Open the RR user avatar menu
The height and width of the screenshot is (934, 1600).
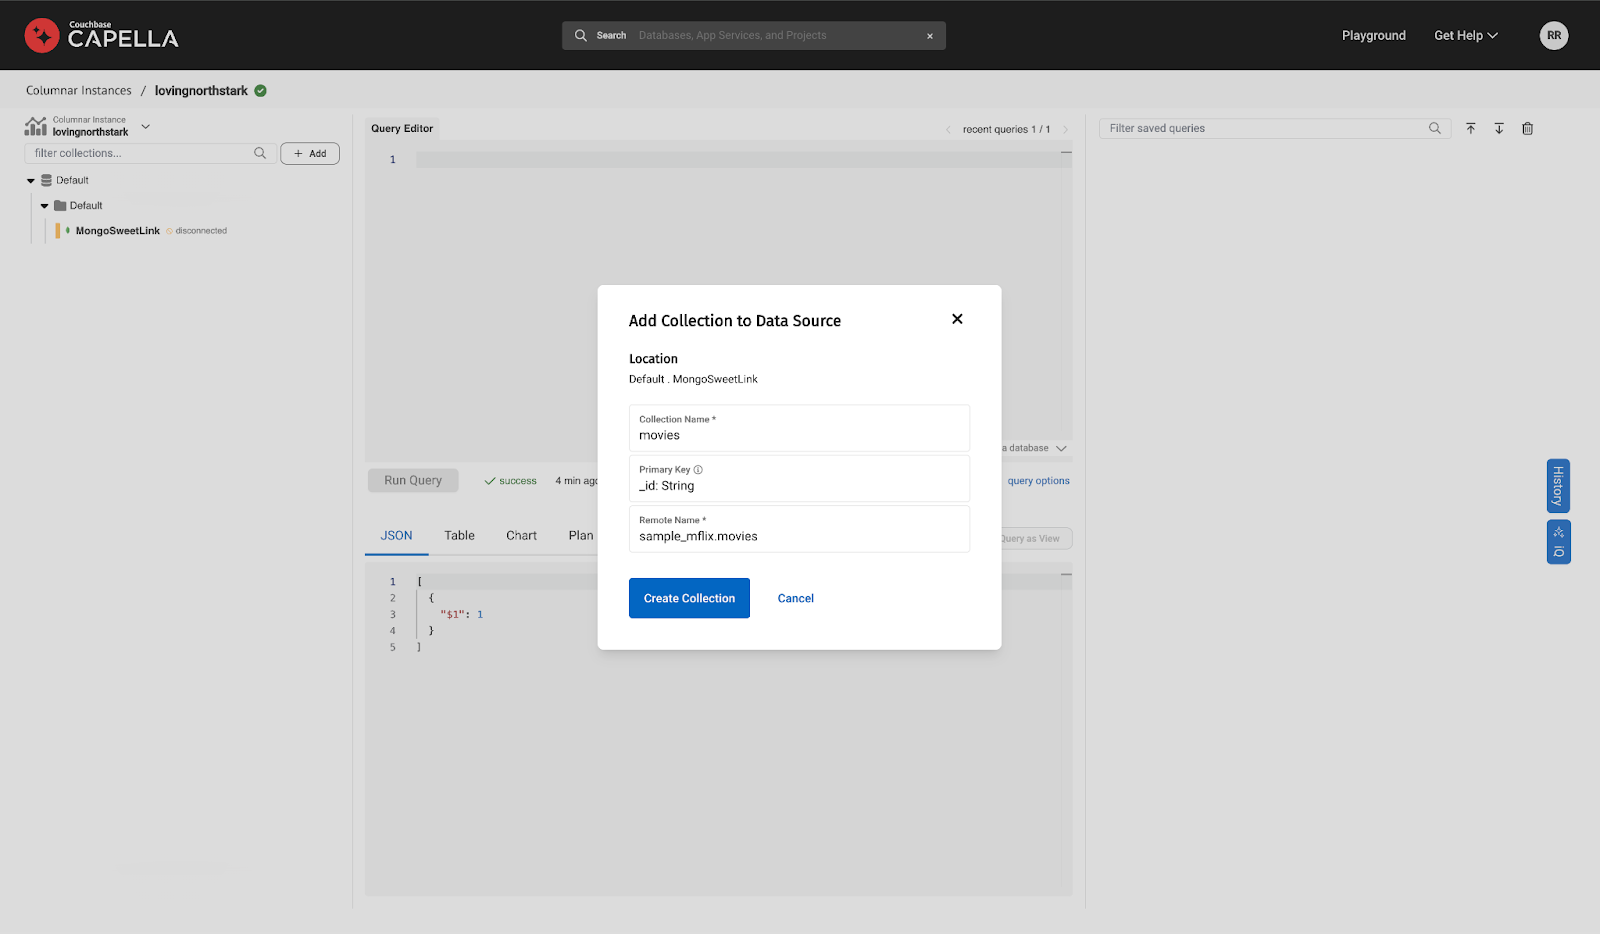click(x=1553, y=35)
